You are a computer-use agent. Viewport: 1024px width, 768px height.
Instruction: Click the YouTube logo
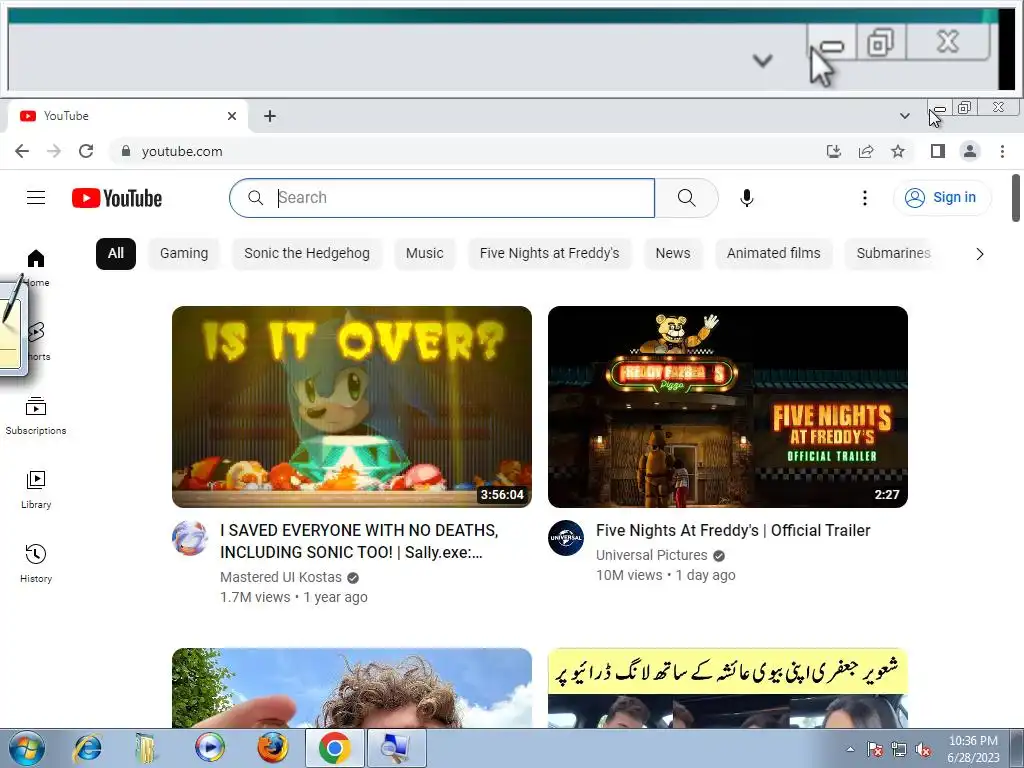[117, 198]
